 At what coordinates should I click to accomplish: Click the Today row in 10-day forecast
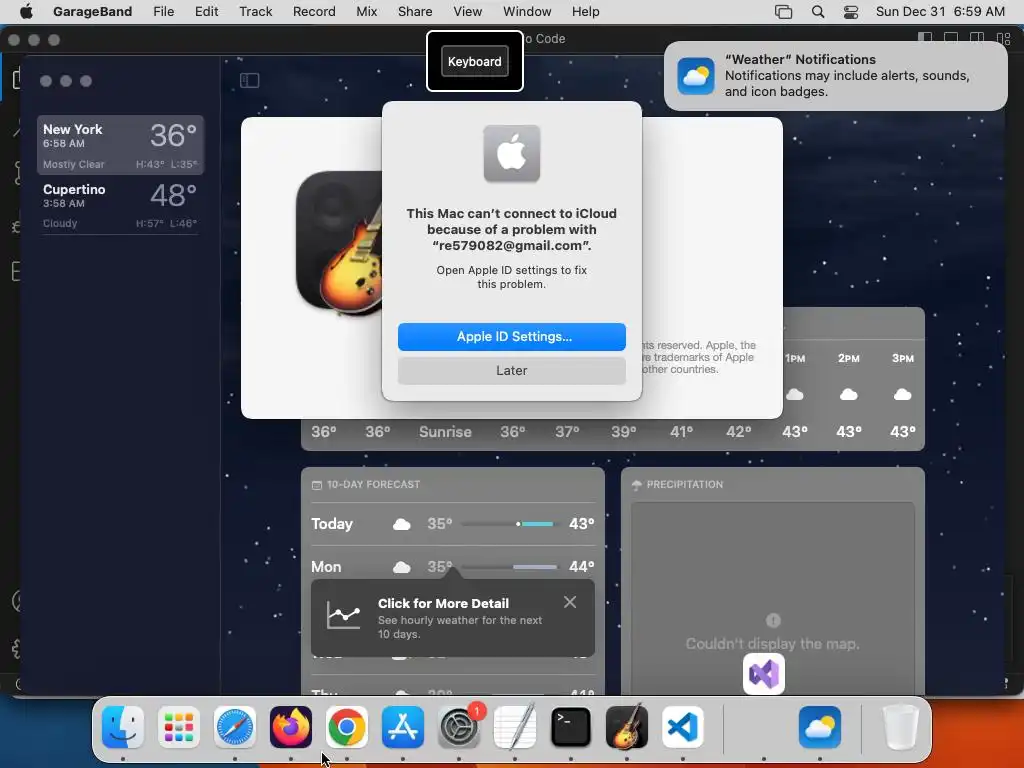pos(453,524)
